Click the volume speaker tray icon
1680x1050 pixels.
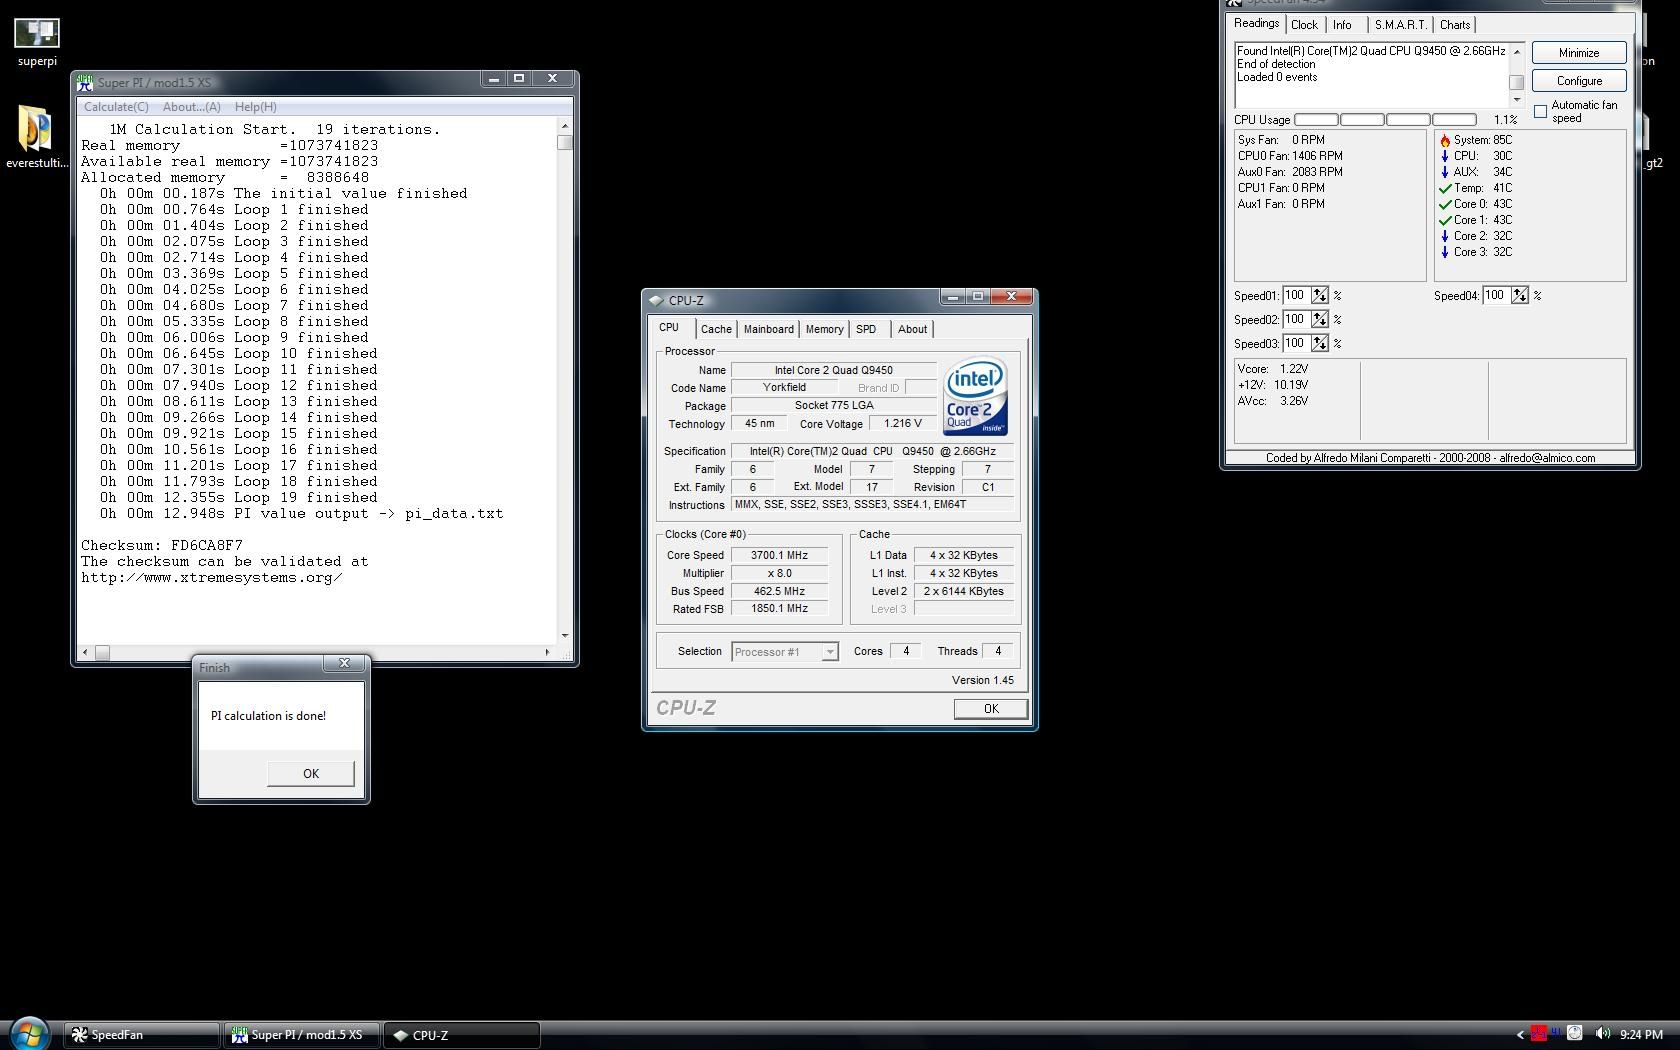tap(1603, 1034)
